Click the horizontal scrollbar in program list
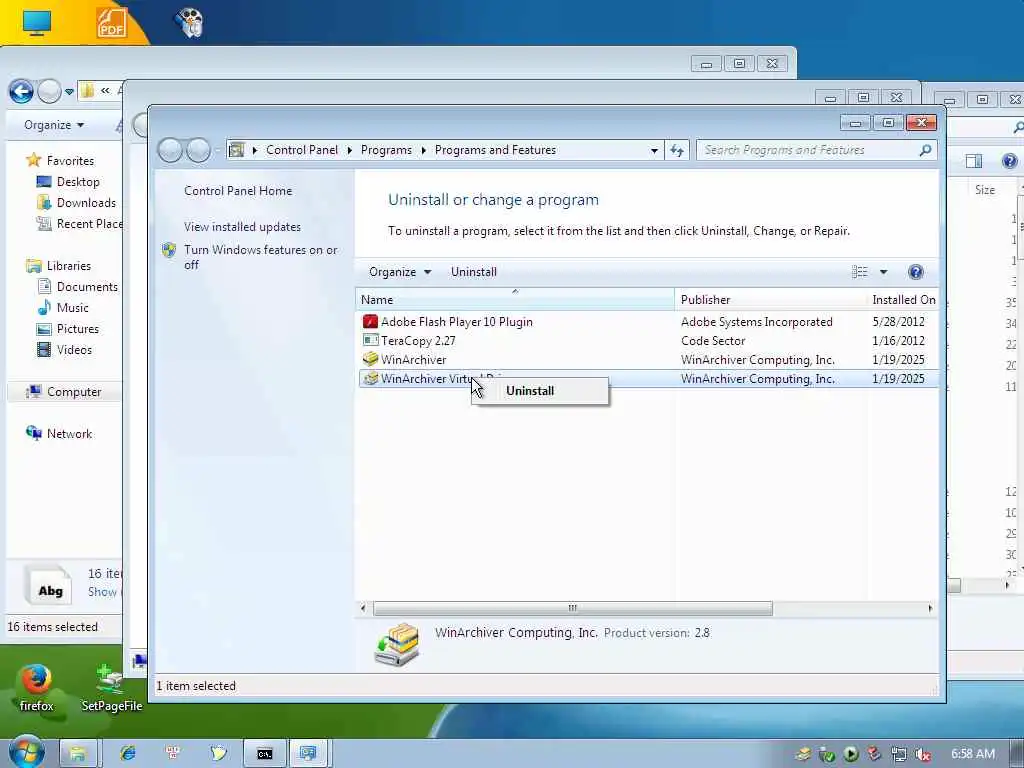 pos(573,608)
